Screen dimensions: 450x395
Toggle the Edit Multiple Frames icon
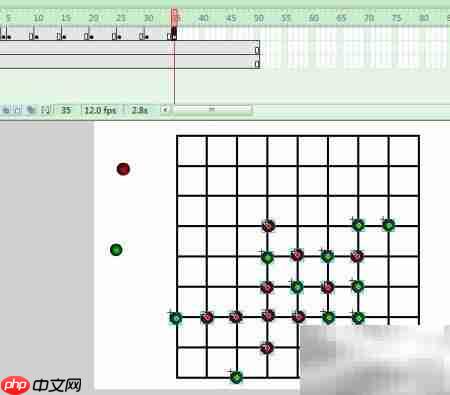(x=31, y=110)
